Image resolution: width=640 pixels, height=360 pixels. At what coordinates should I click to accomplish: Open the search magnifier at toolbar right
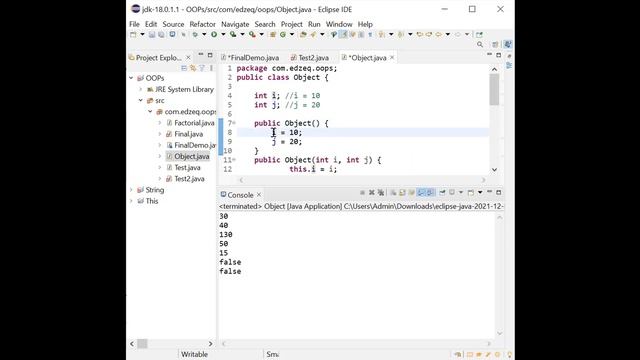(480, 44)
